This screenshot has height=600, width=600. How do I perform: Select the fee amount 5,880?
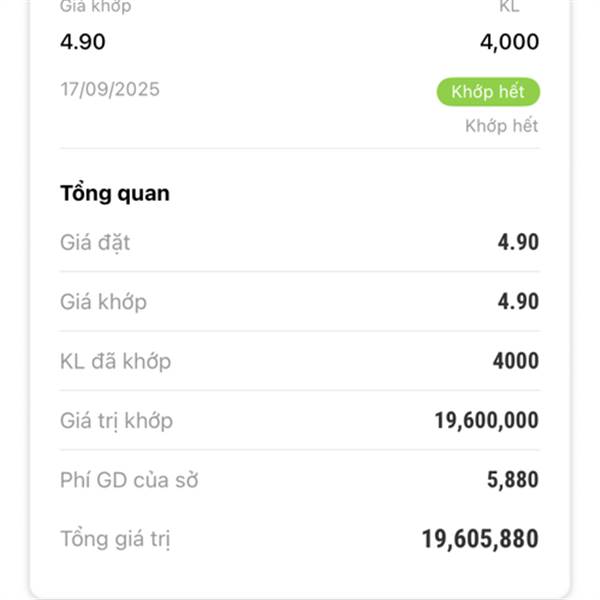click(513, 480)
